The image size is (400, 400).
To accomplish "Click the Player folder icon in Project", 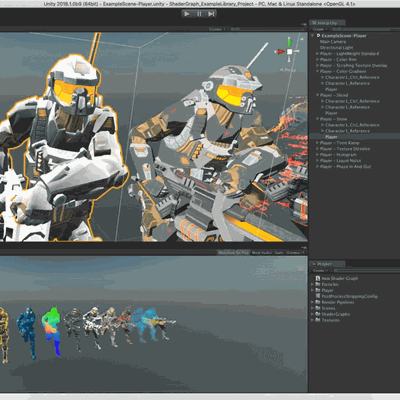I will tap(318, 290).
